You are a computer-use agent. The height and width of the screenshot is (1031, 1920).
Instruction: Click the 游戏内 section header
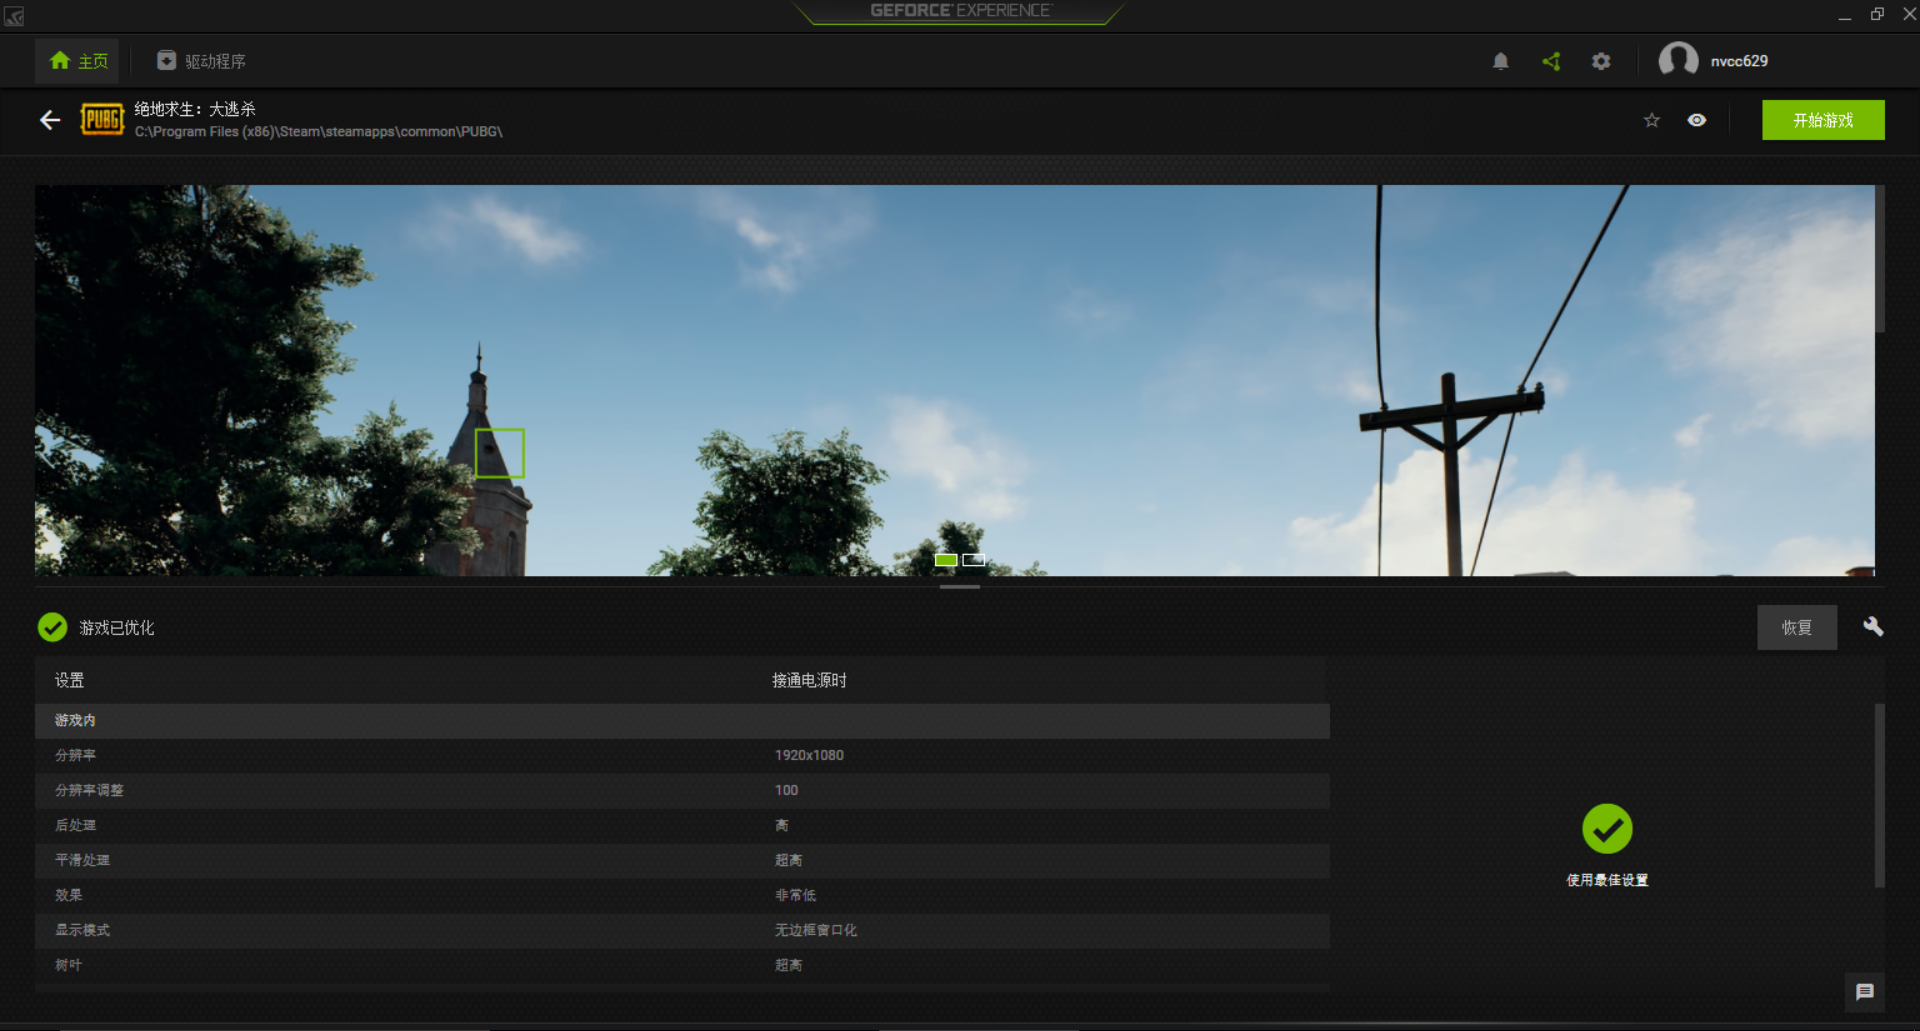pos(682,721)
